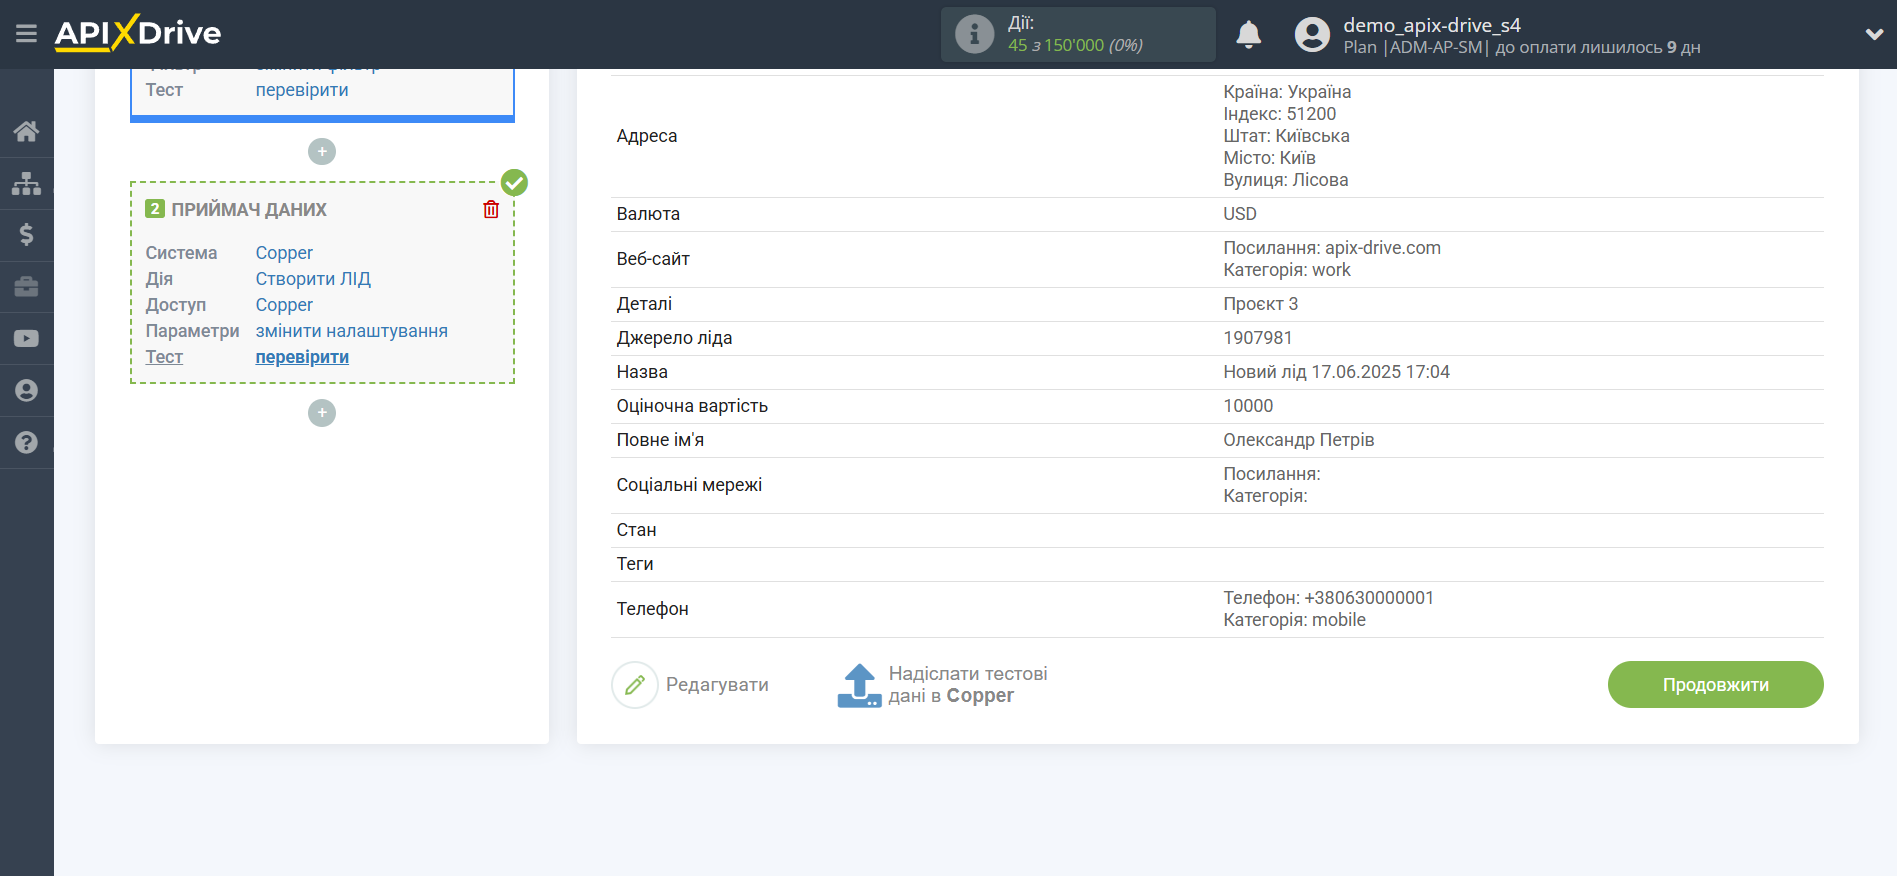
Task: Select the Деталі value Проєкт 3
Action: tap(1260, 304)
